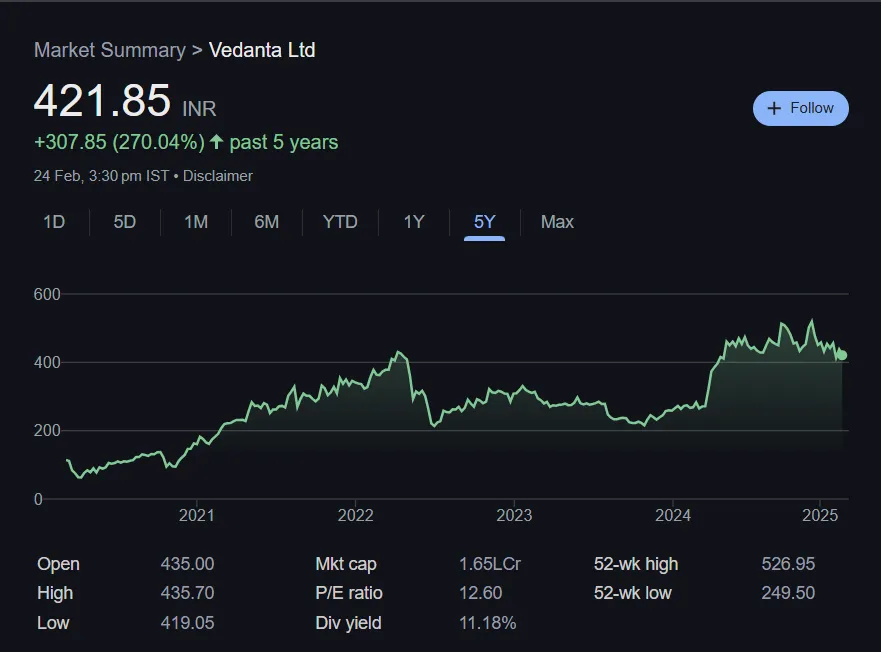Click the 52-wk high label
This screenshot has width=881, height=652.
(636, 564)
